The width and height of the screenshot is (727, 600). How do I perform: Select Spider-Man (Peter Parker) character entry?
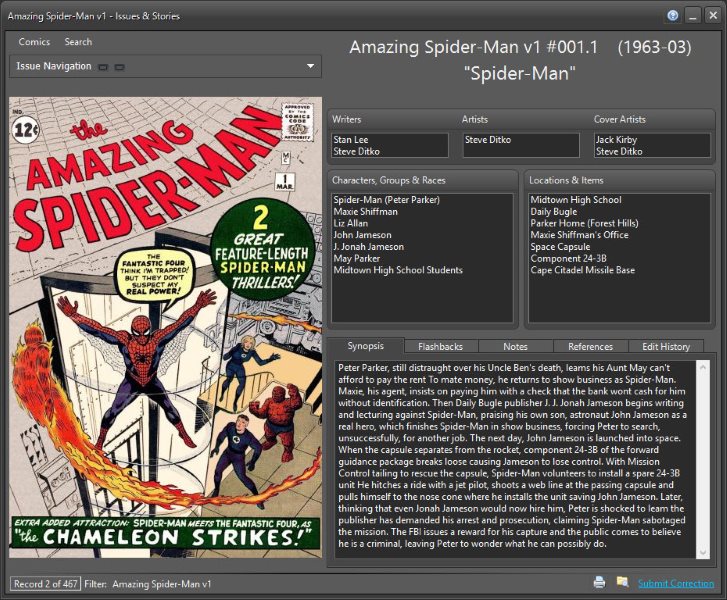[386, 200]
